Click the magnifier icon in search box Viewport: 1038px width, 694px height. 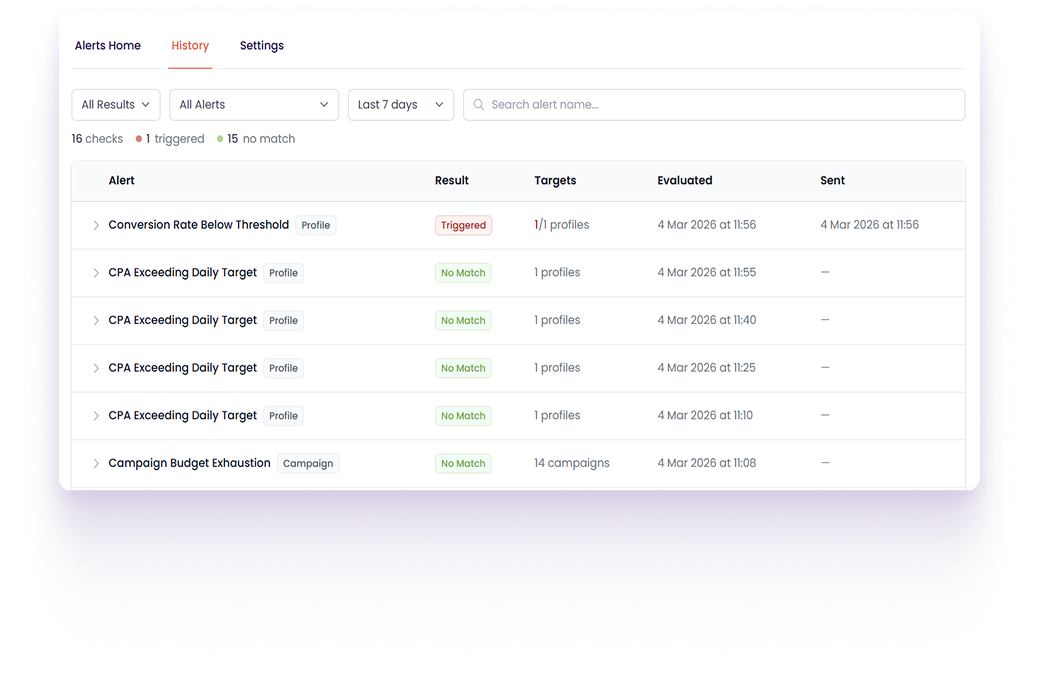coord(478,105)
